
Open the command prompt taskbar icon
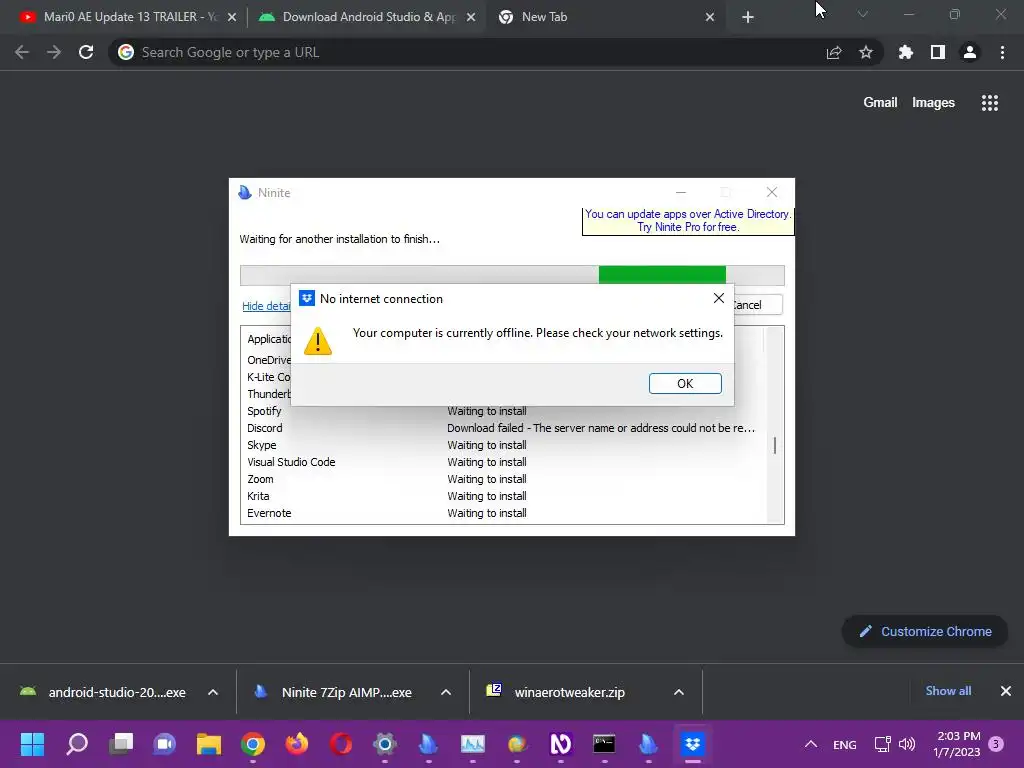(x=604, y=744)
